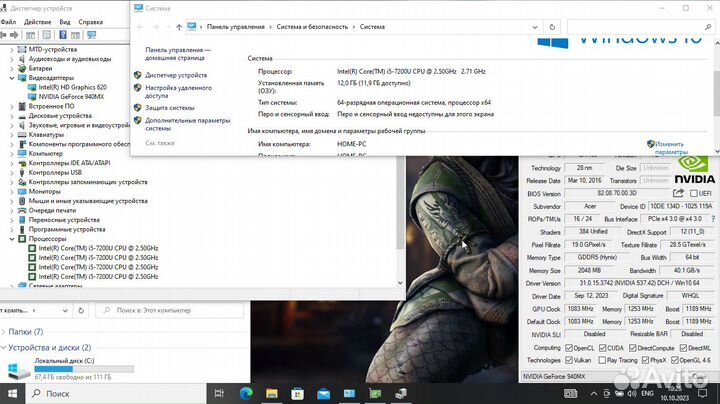720x404 pixels.
Task: Click the Bus Interface question mark in GPU-Z
Action: pos(713,219)
